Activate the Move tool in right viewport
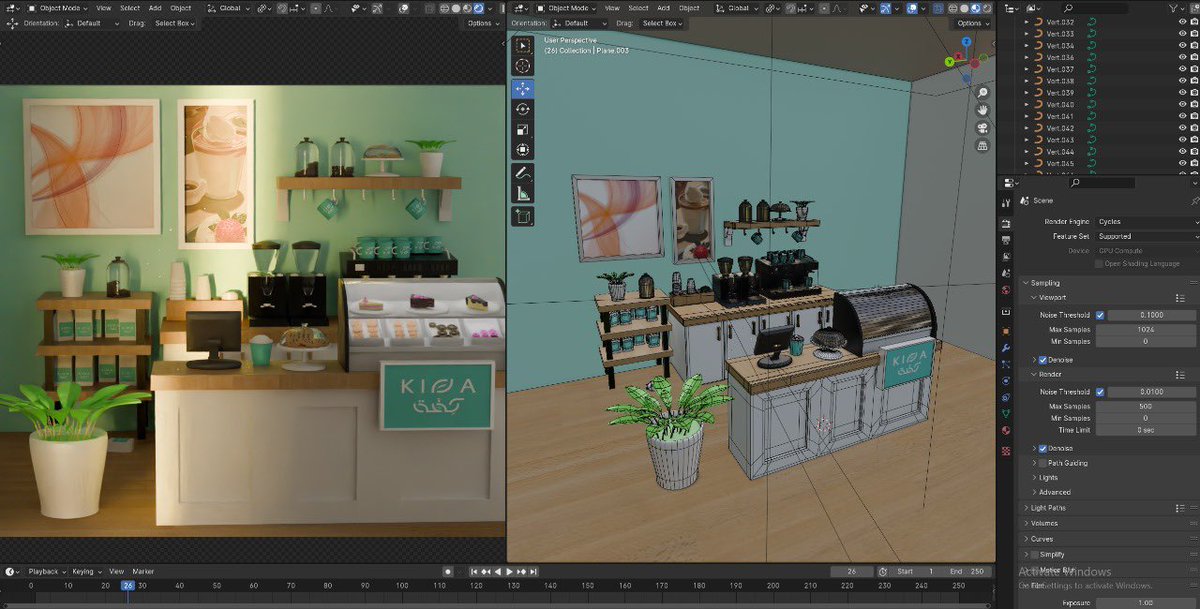This screenshot has height=609, width=1200. coord(523,88)
